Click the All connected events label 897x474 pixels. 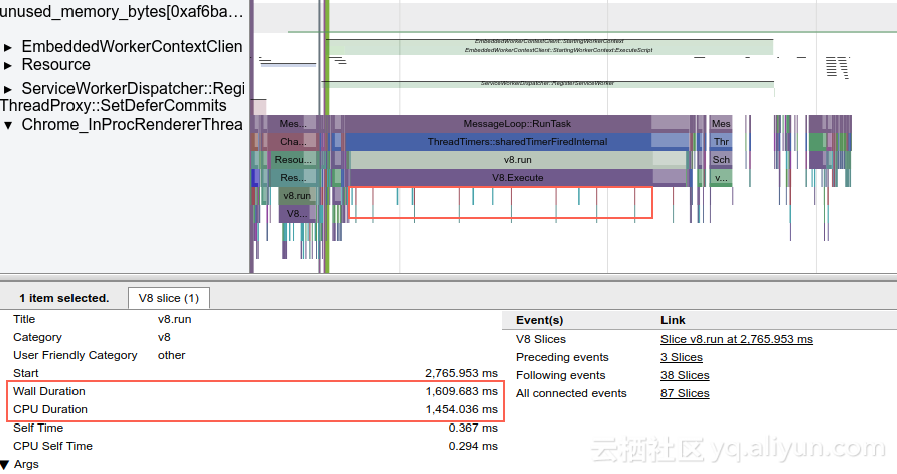coord(571,393)
